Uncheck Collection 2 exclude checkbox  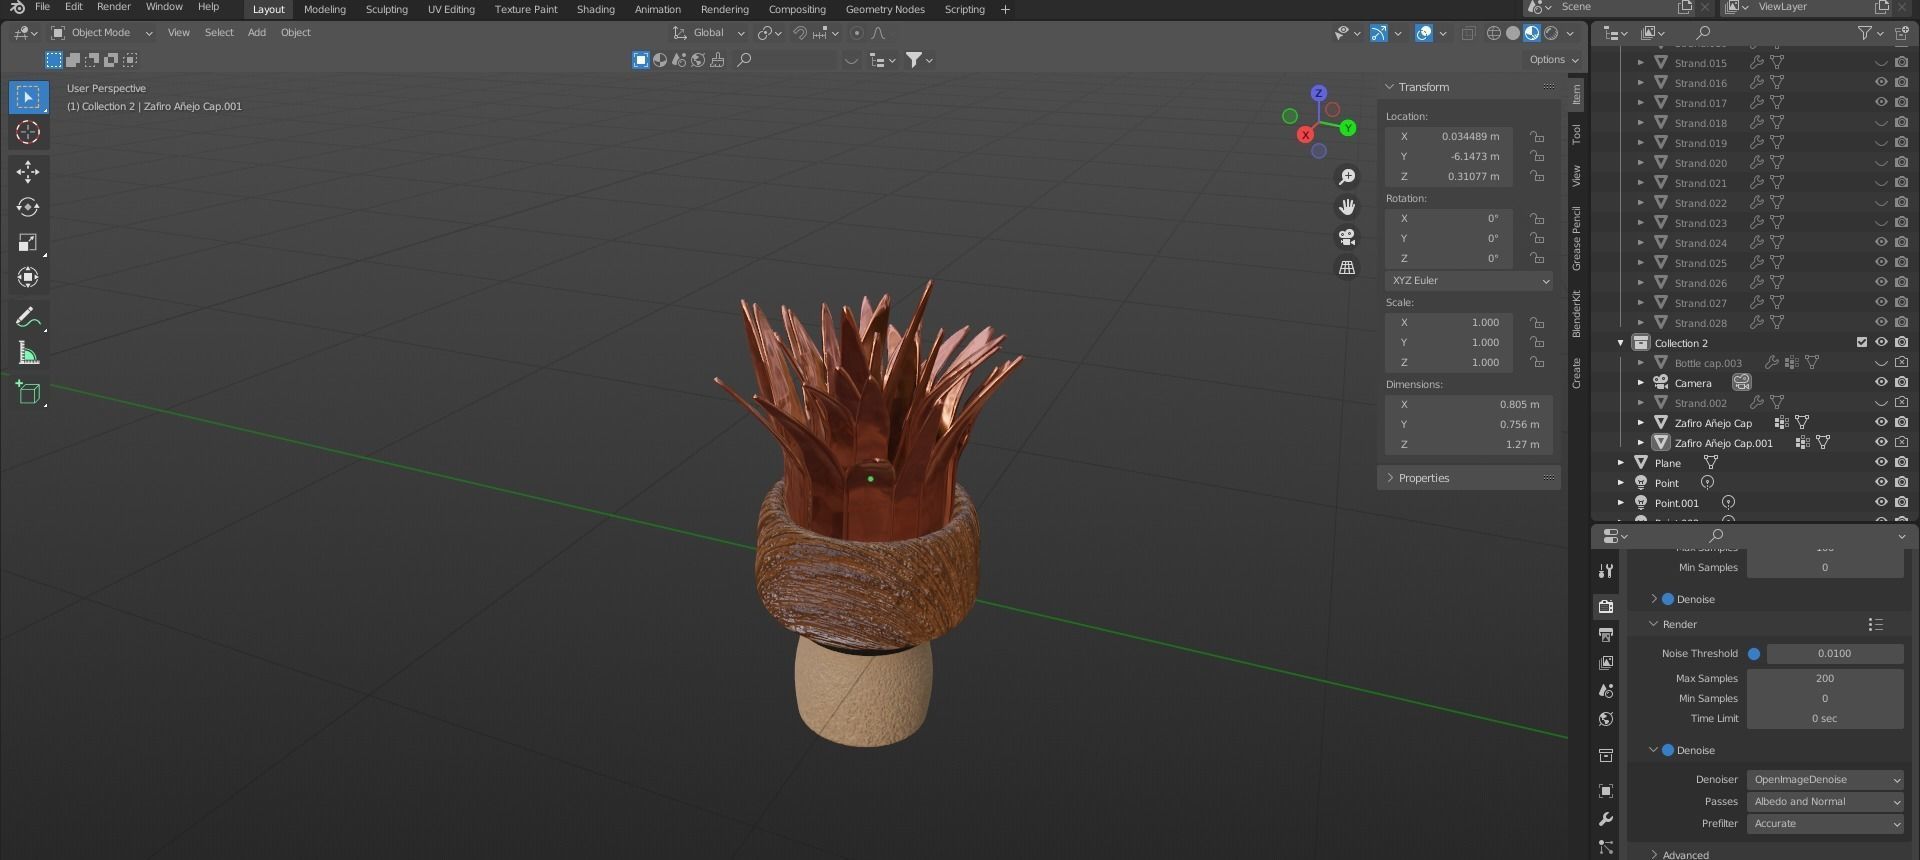click(1862, 343)
